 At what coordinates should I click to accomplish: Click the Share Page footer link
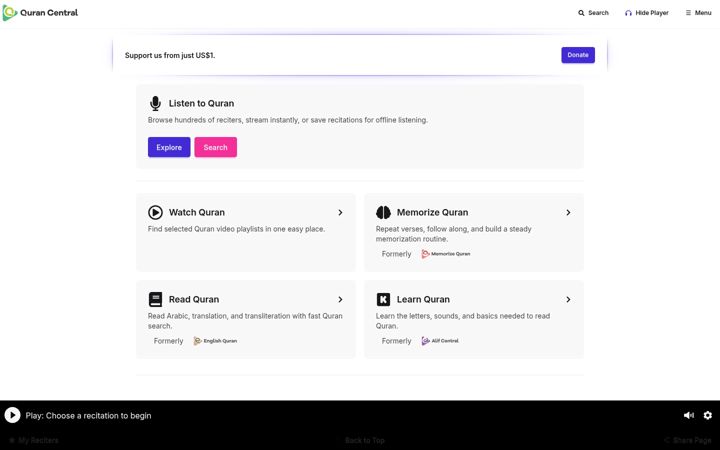pyautogui.click(x=687, y=440)
